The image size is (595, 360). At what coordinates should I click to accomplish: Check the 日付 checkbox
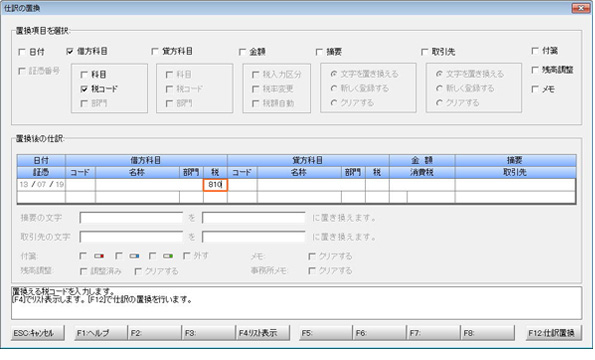click(x=22, y=52)
